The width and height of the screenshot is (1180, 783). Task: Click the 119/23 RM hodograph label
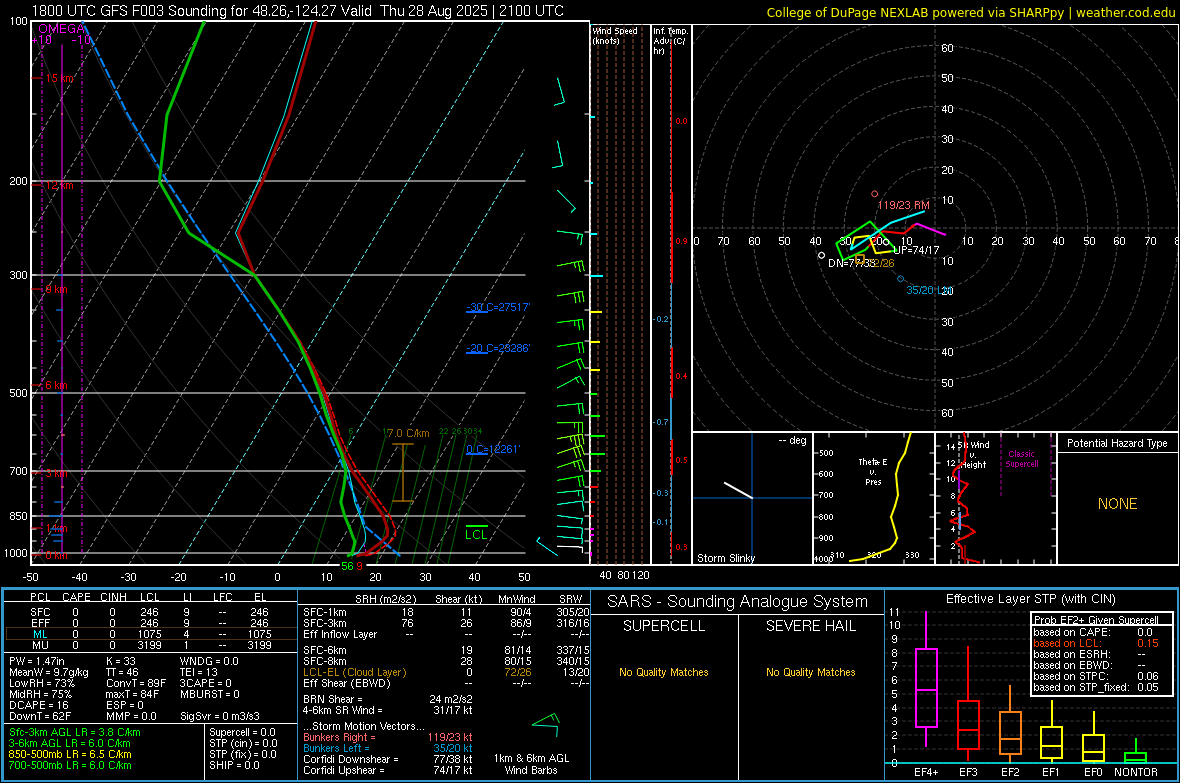click(903, 205)
